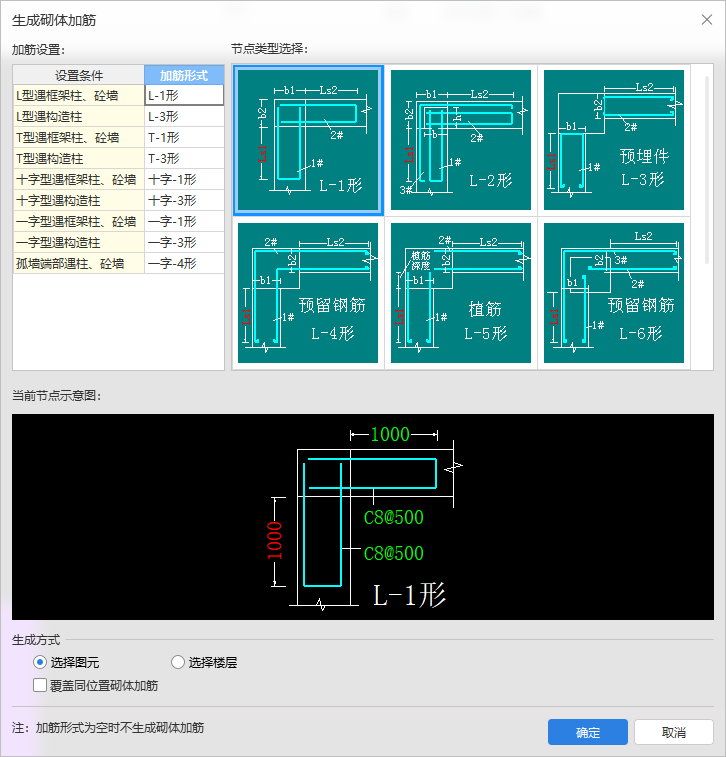Open the 一字-3形 reinforcement form cell

point(184,242)
